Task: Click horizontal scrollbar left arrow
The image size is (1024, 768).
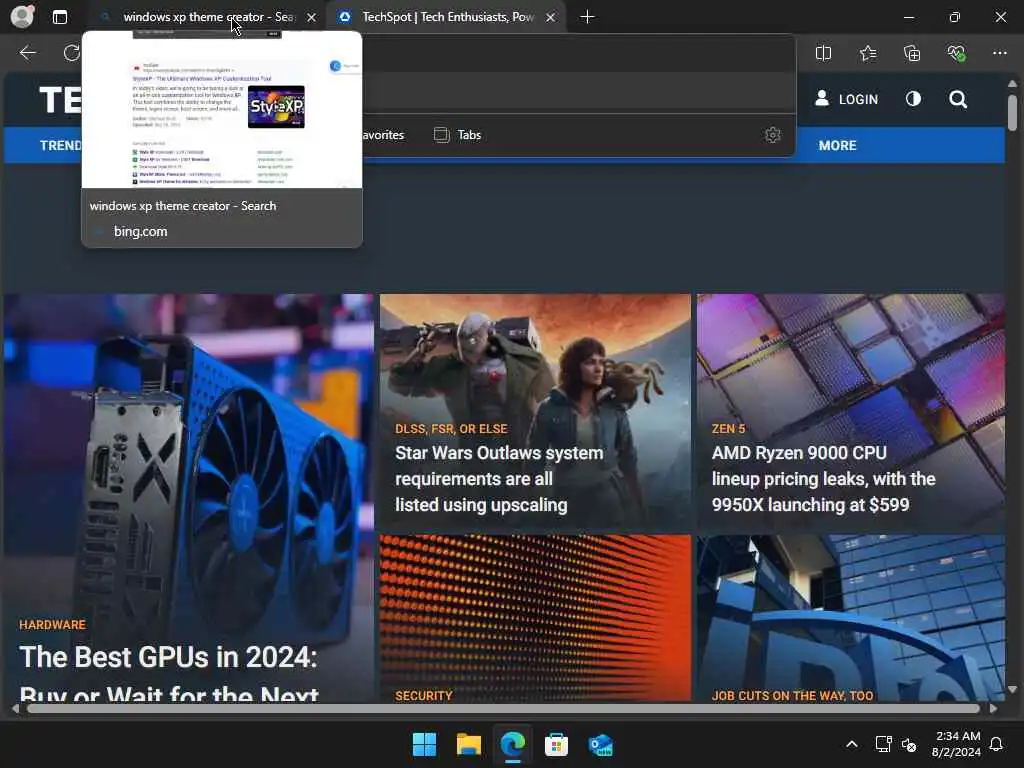Action: point(14,709)
